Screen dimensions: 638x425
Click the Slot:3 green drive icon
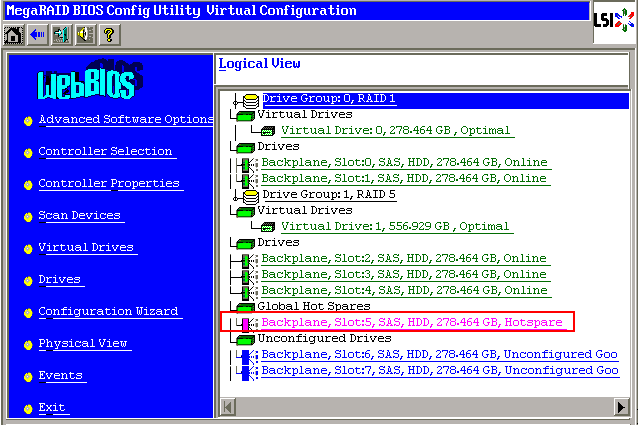point(248,277)
